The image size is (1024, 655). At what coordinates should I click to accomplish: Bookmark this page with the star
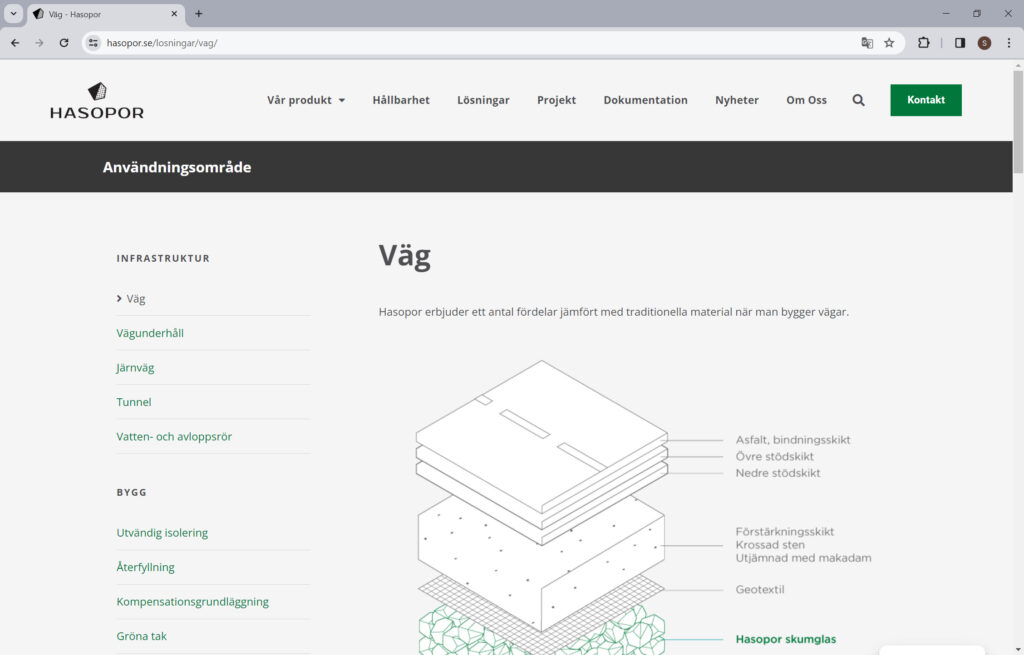[889, 43]
